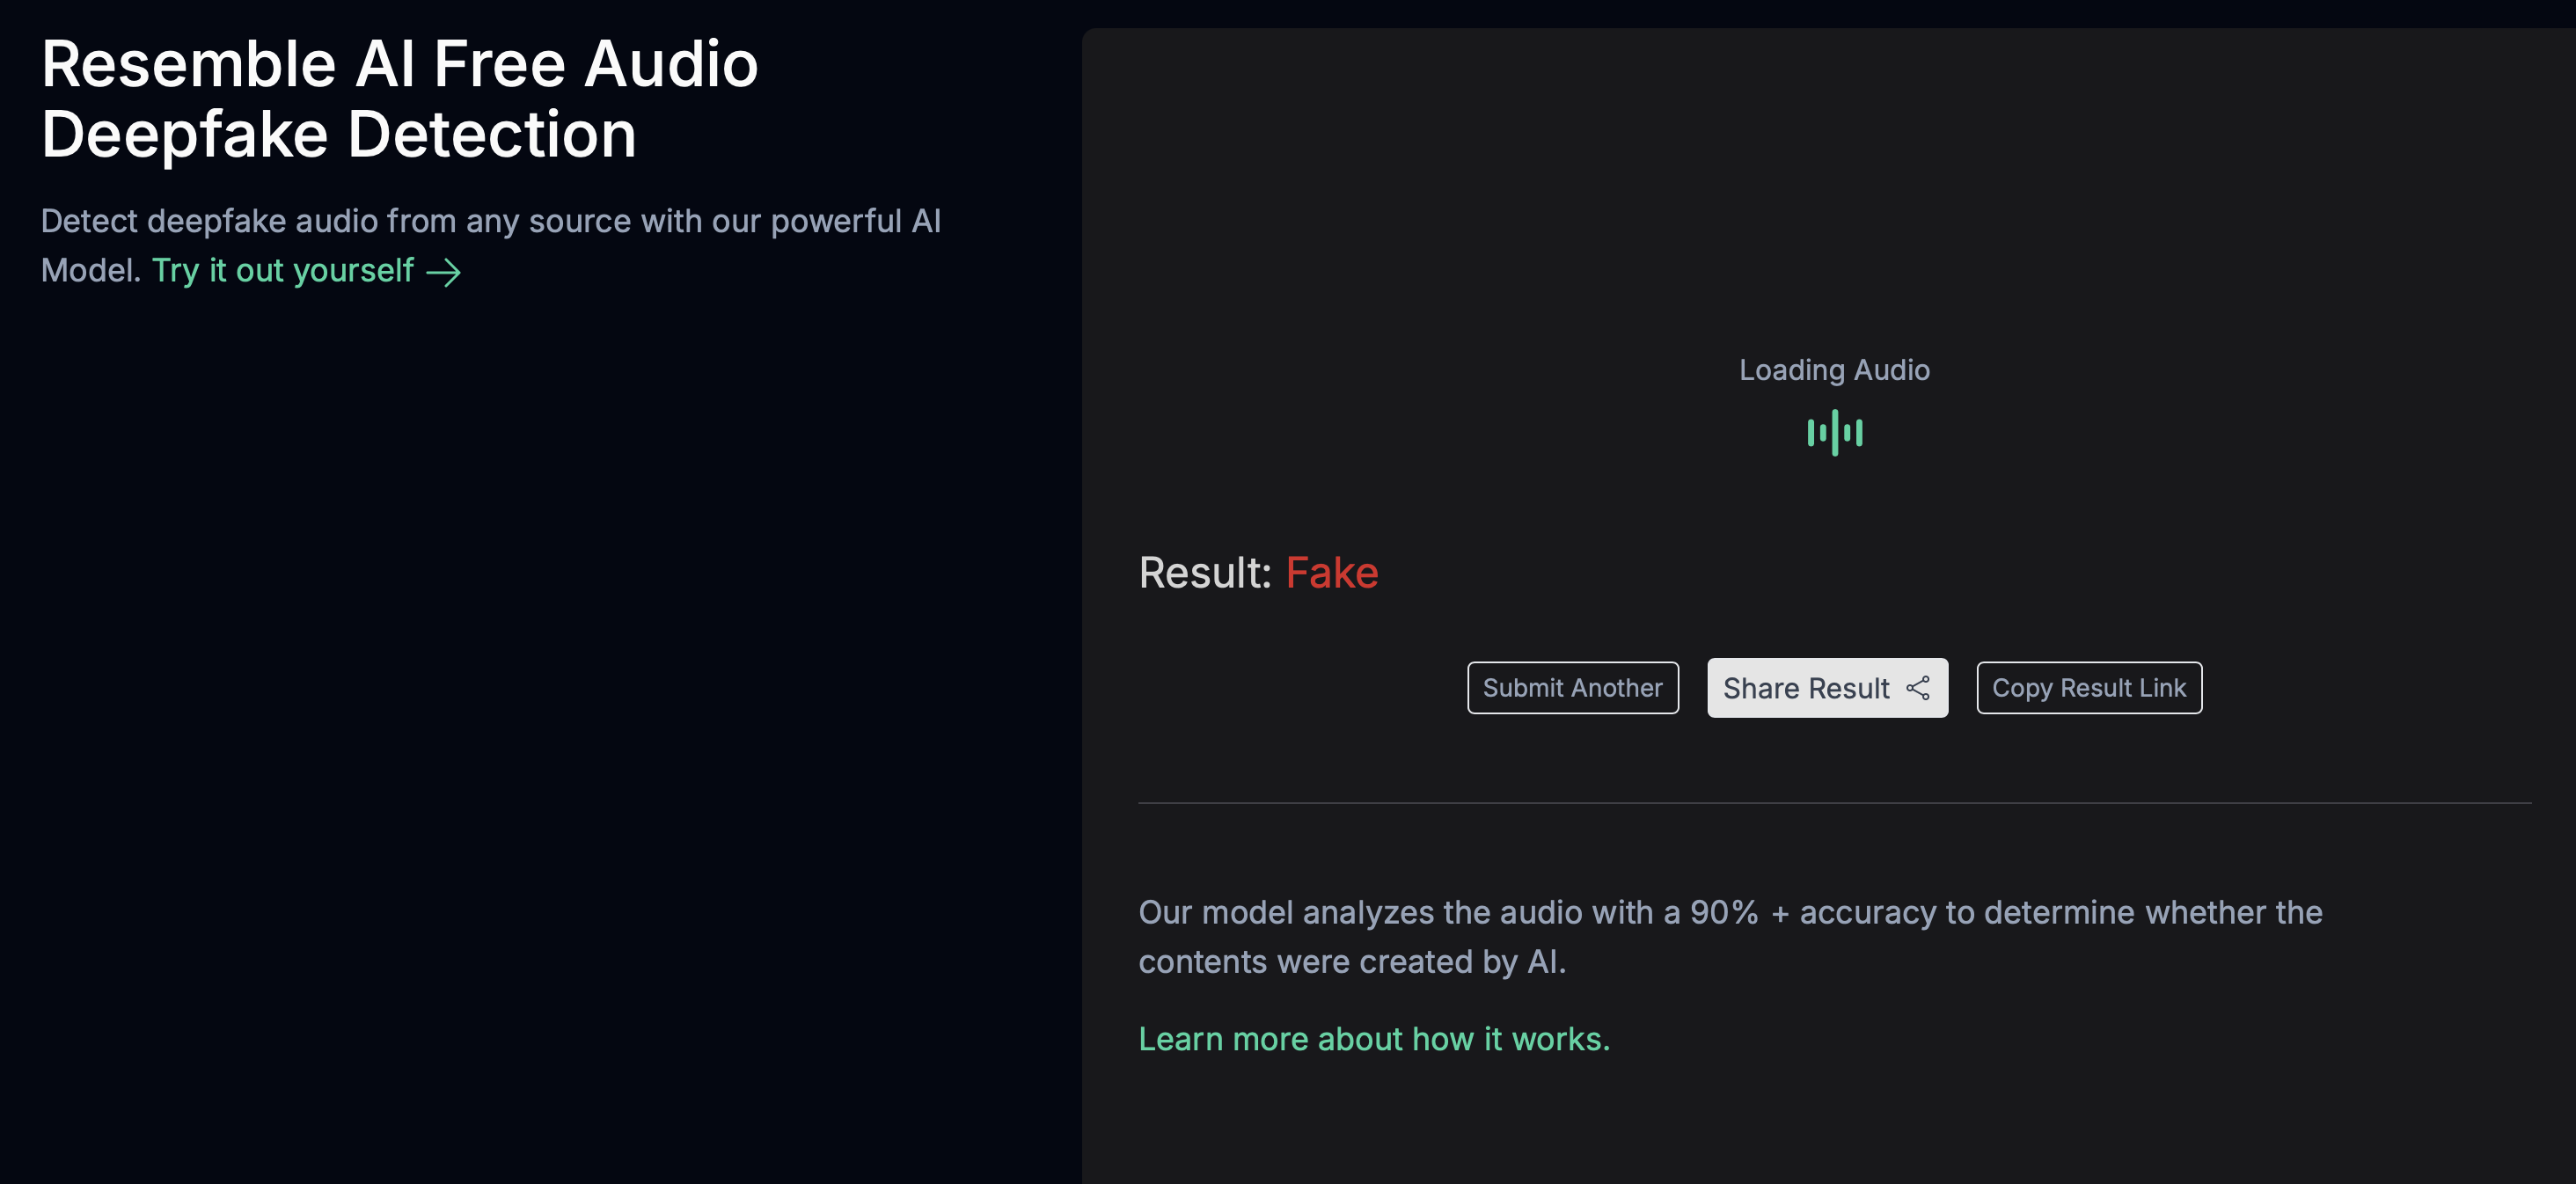This screenshot has height=1184, width=2576.
Task: Open Learn more about how it works
Action: (1374, 1039)
